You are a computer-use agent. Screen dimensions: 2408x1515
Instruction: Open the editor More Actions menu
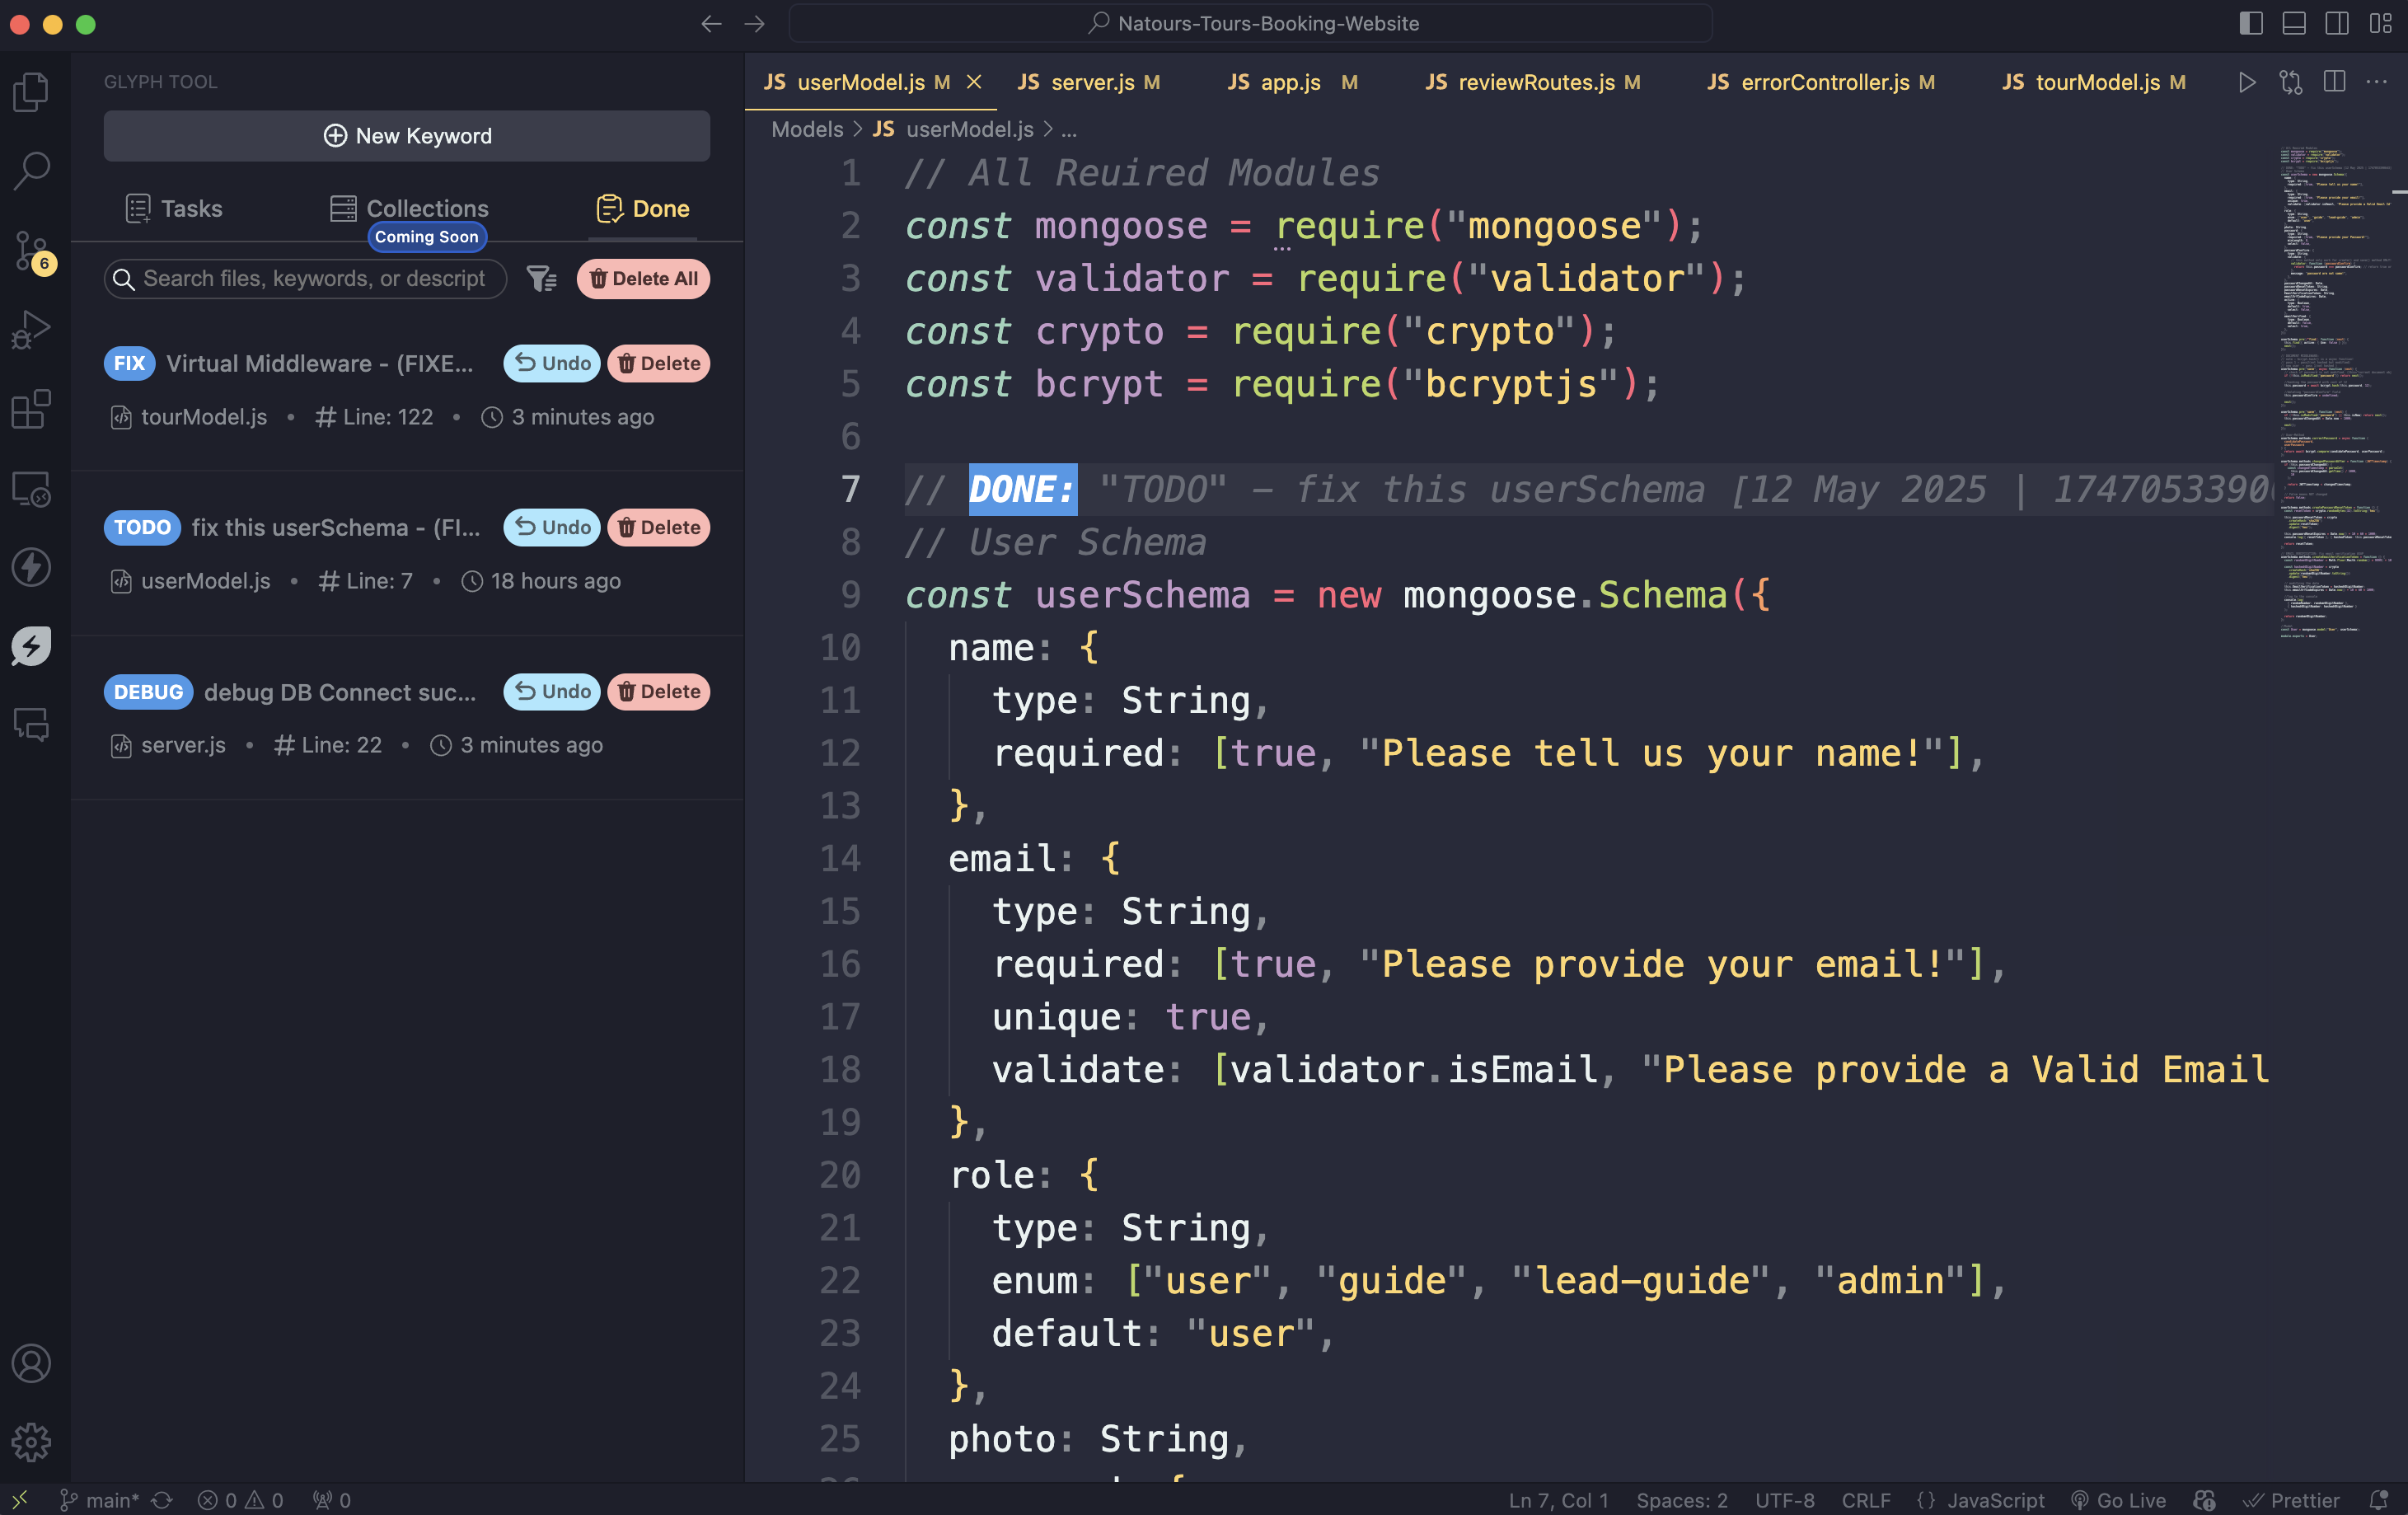pos(2377,82)
